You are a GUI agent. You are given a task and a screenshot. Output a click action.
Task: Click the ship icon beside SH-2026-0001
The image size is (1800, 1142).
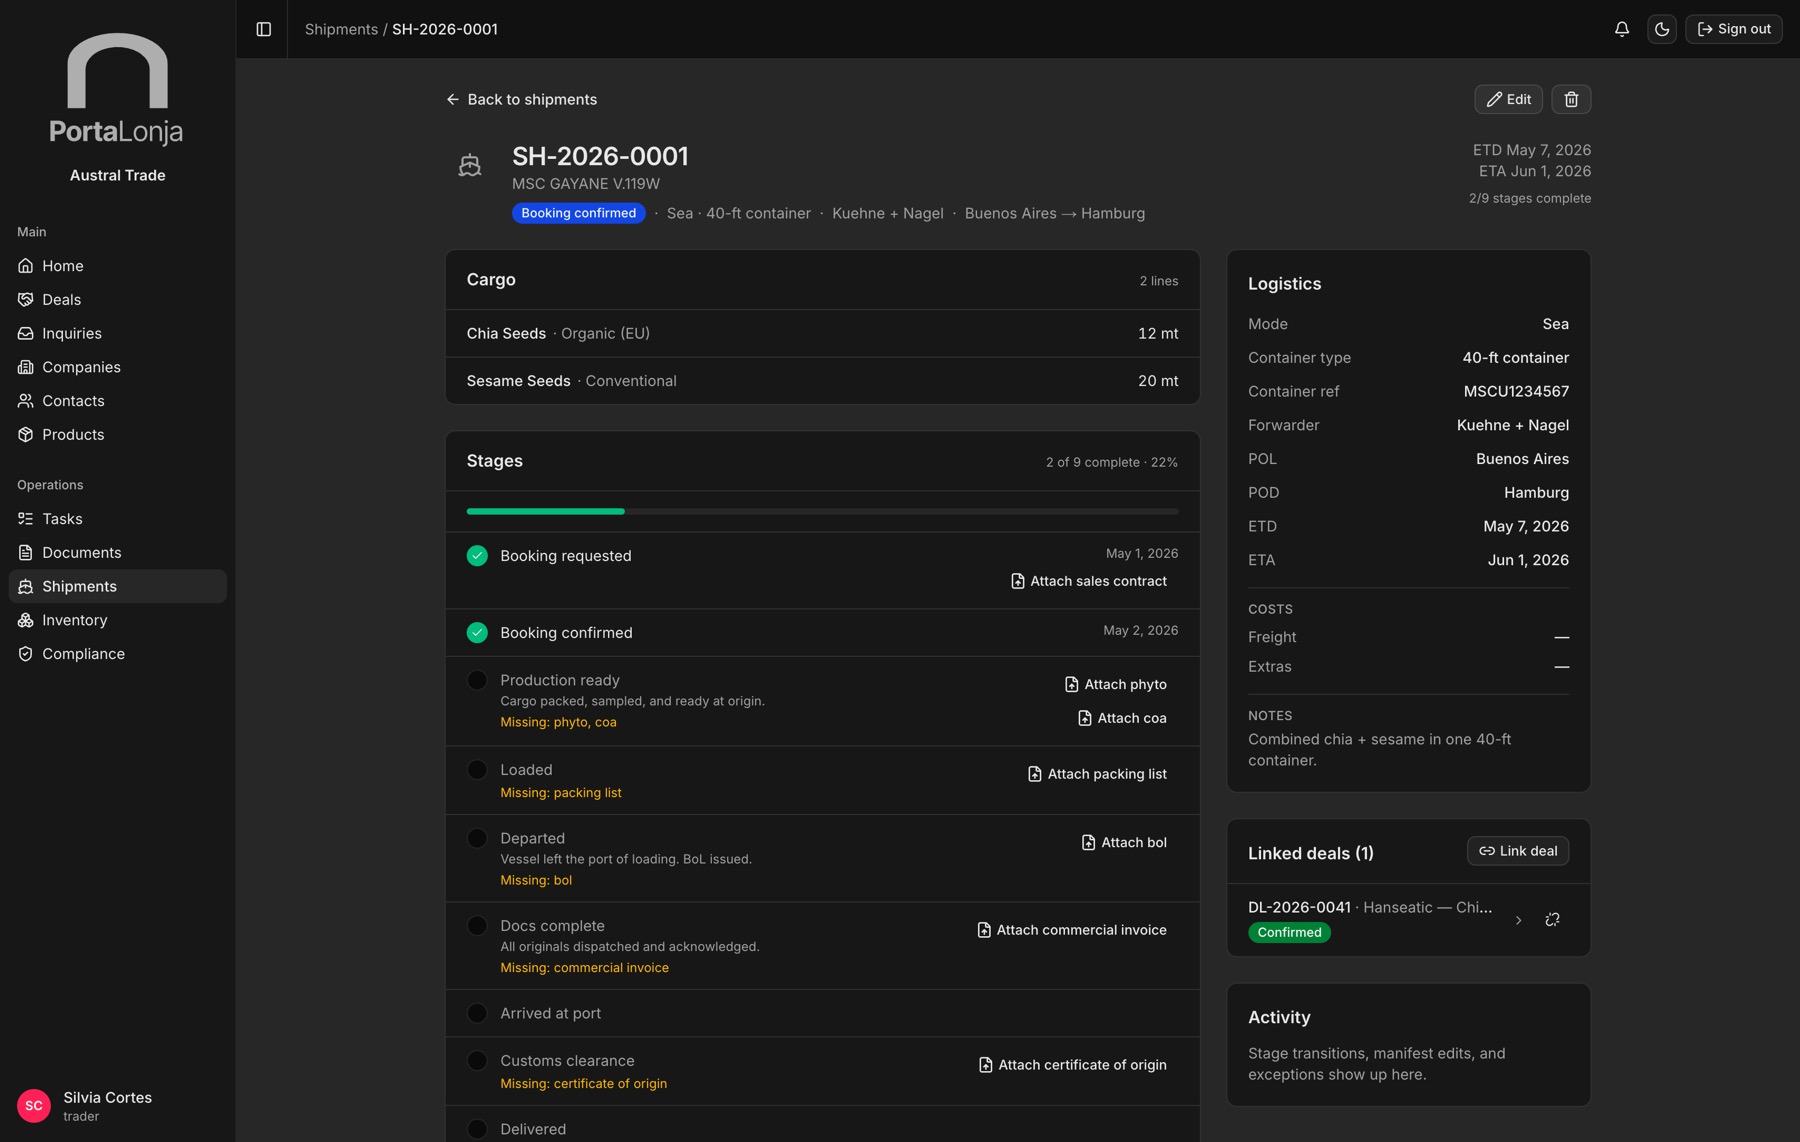[470, 165]
